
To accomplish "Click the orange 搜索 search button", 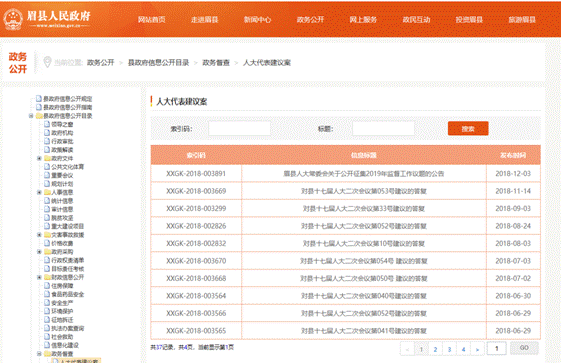I will point(468,129).
